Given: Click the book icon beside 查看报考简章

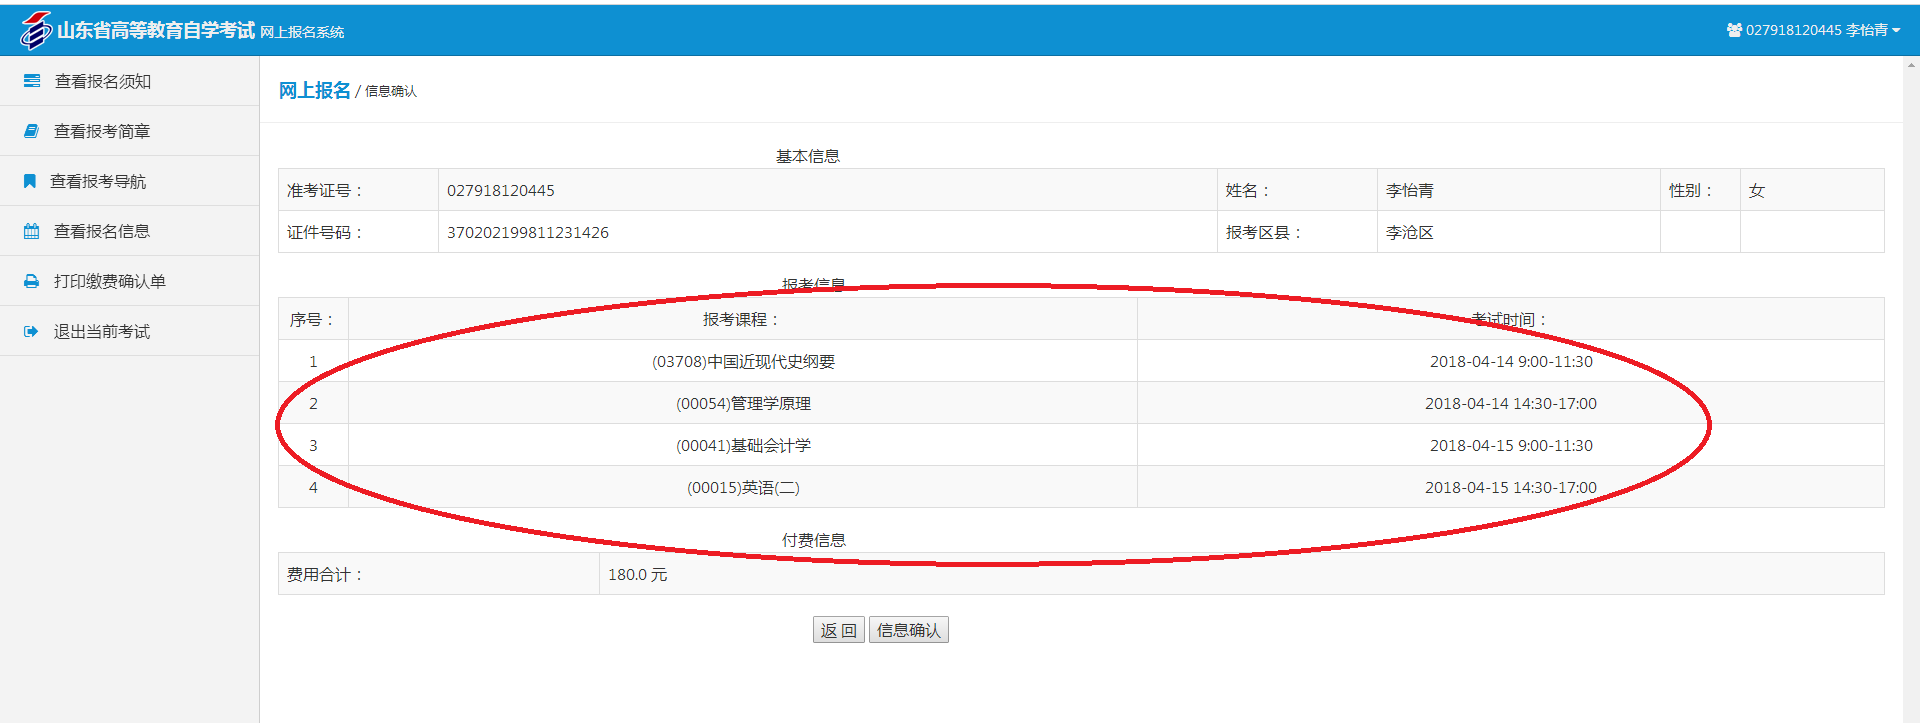Looking at the screenshot, I should point(32,131).
